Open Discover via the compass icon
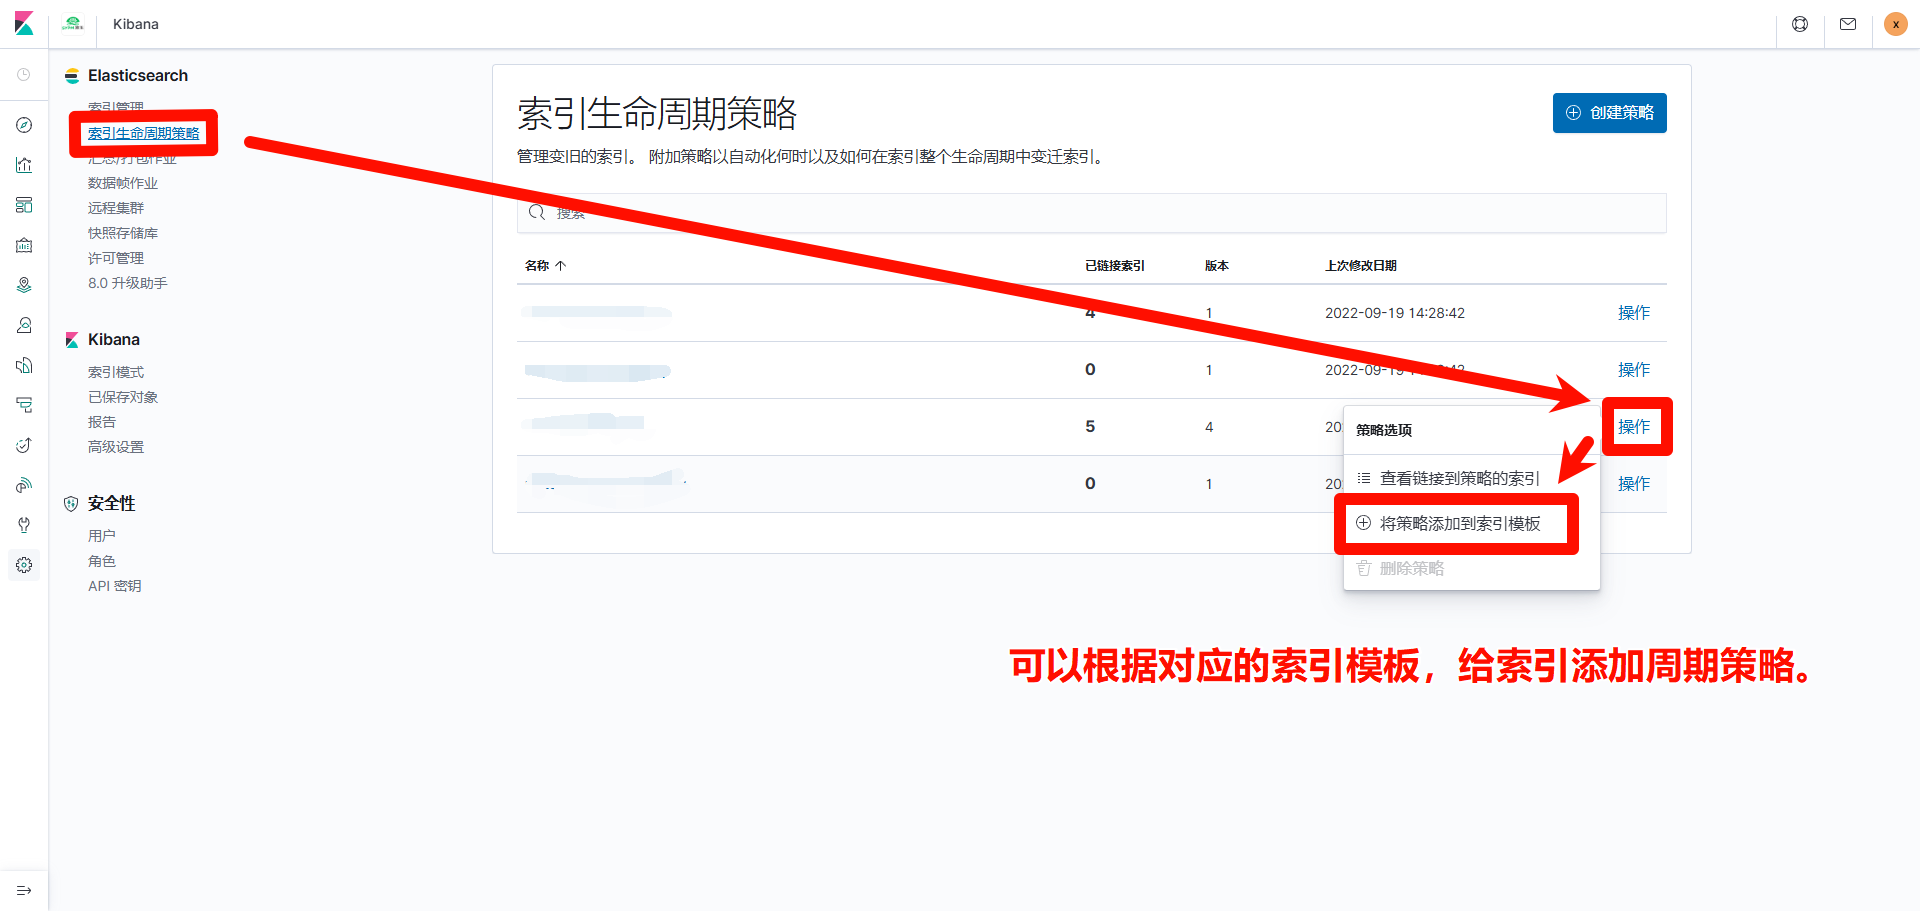Viewport: 1920px width, 911px height. 24,125
